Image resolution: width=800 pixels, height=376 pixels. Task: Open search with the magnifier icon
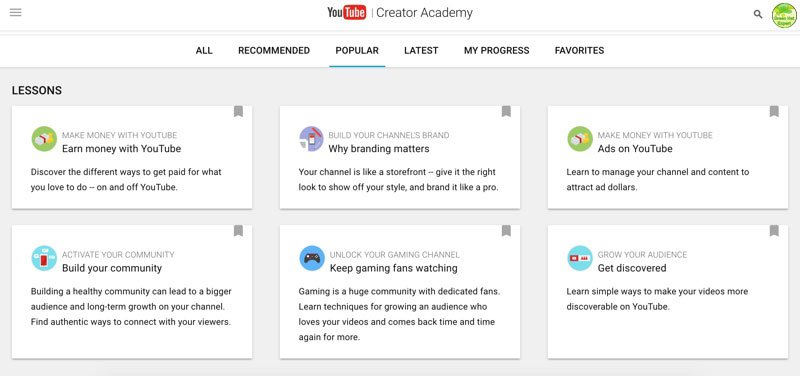[x=758, y=14]
